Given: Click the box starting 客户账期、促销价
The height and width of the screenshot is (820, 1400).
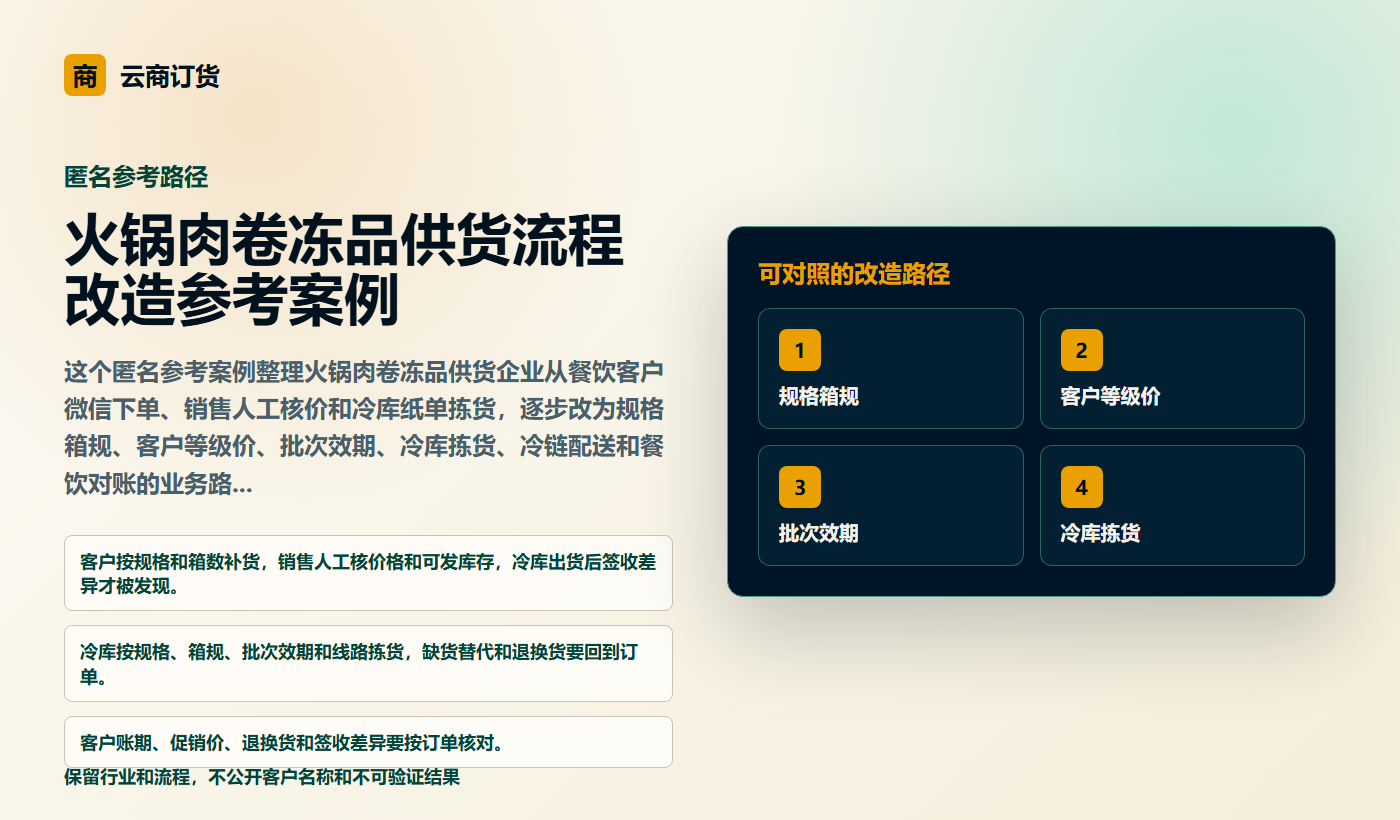Looking at the screenshot, I should [368, 742].
